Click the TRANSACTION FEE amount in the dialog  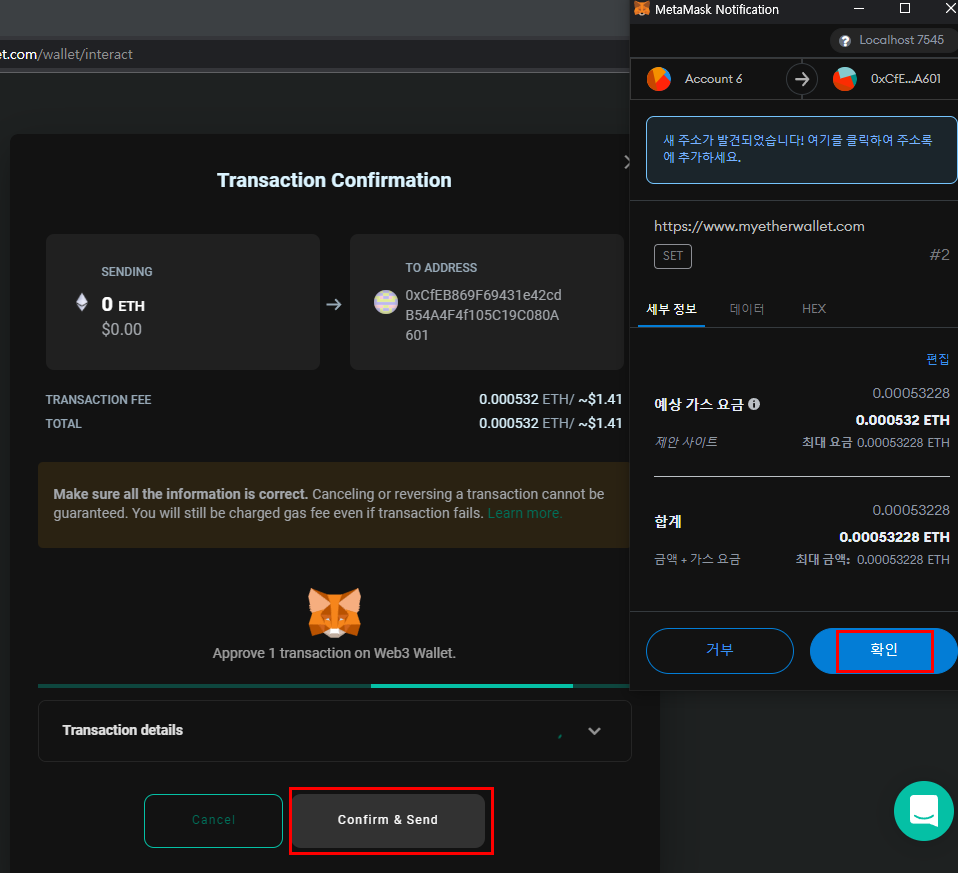(550, 400)
